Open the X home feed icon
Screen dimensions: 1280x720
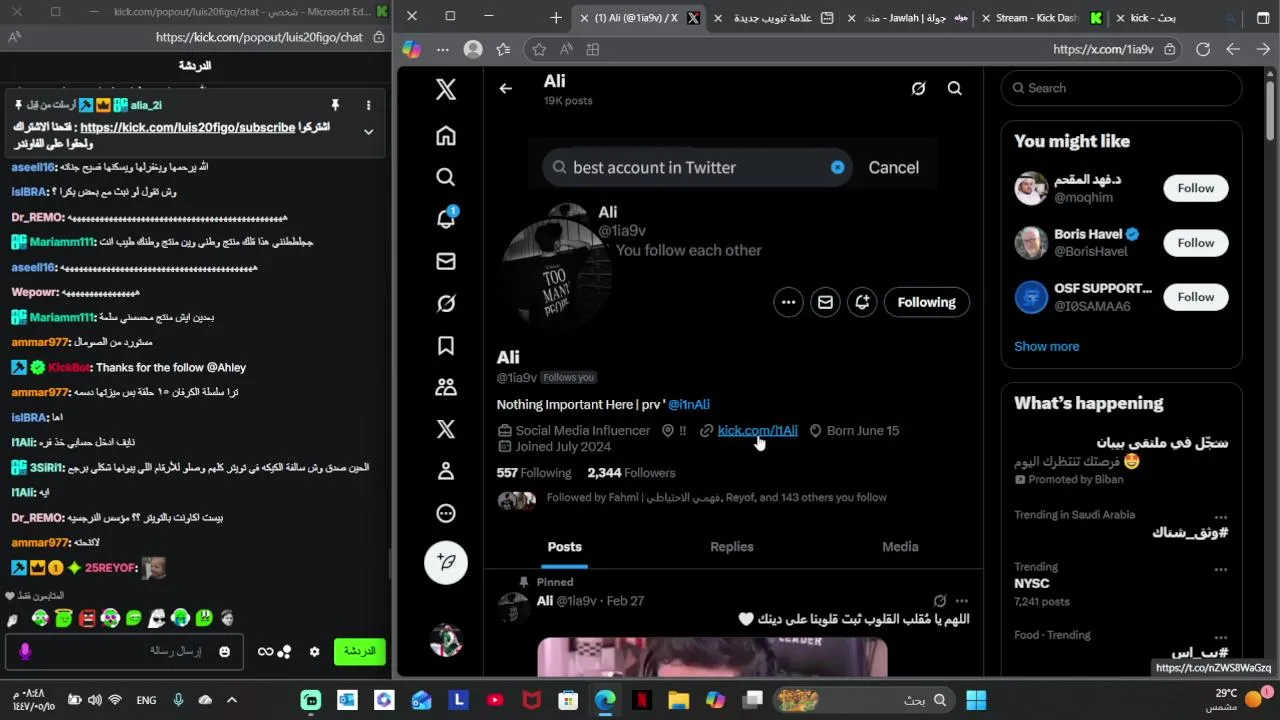(446, 136)
